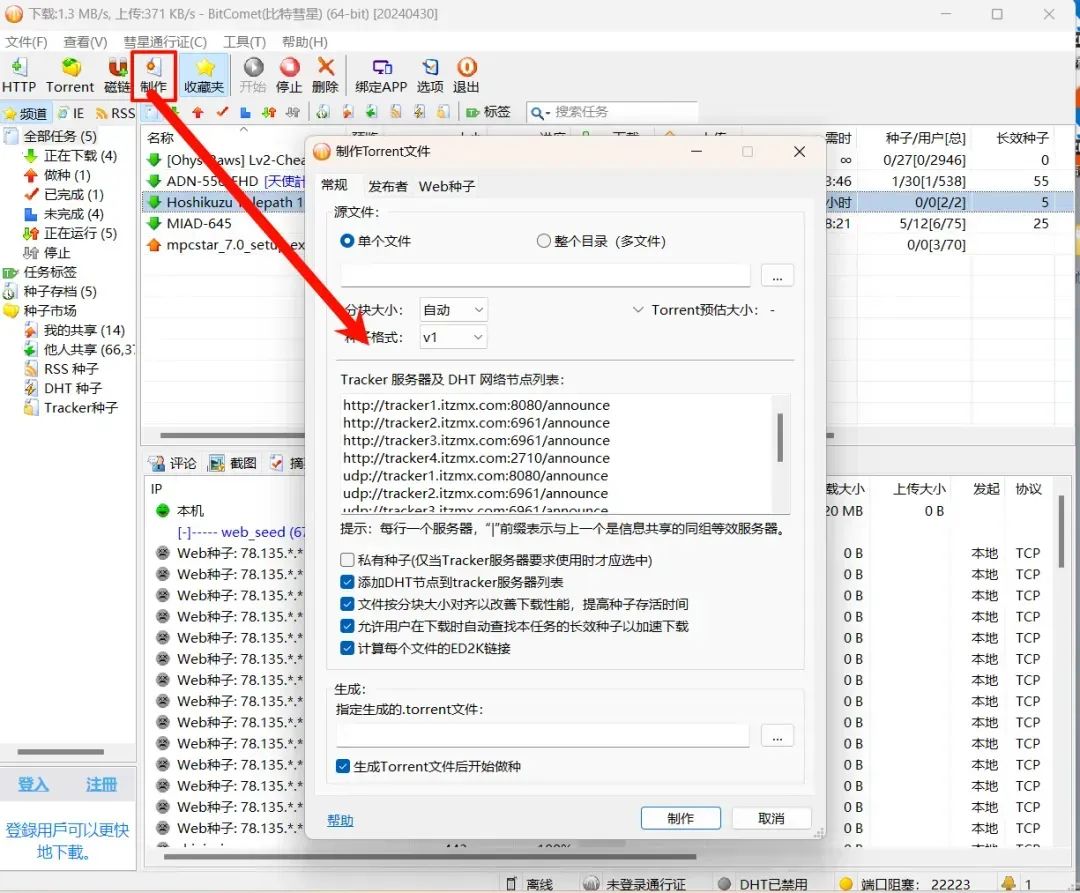The height and width of the screenshot is (893, 1080).
Task: Open the 帮助(H) menu
Action: (304, 42)
